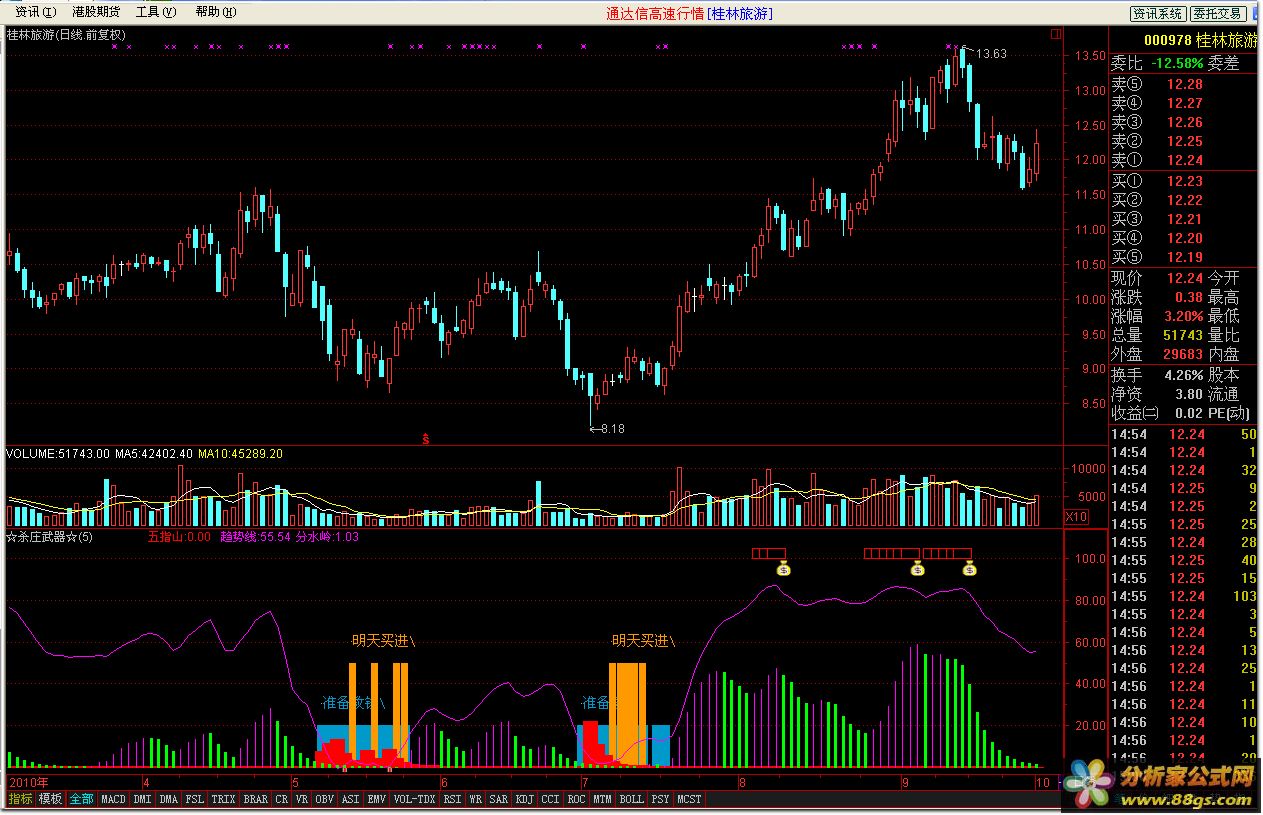Click the 外盘 29683 value

(x=1183, y=354)
